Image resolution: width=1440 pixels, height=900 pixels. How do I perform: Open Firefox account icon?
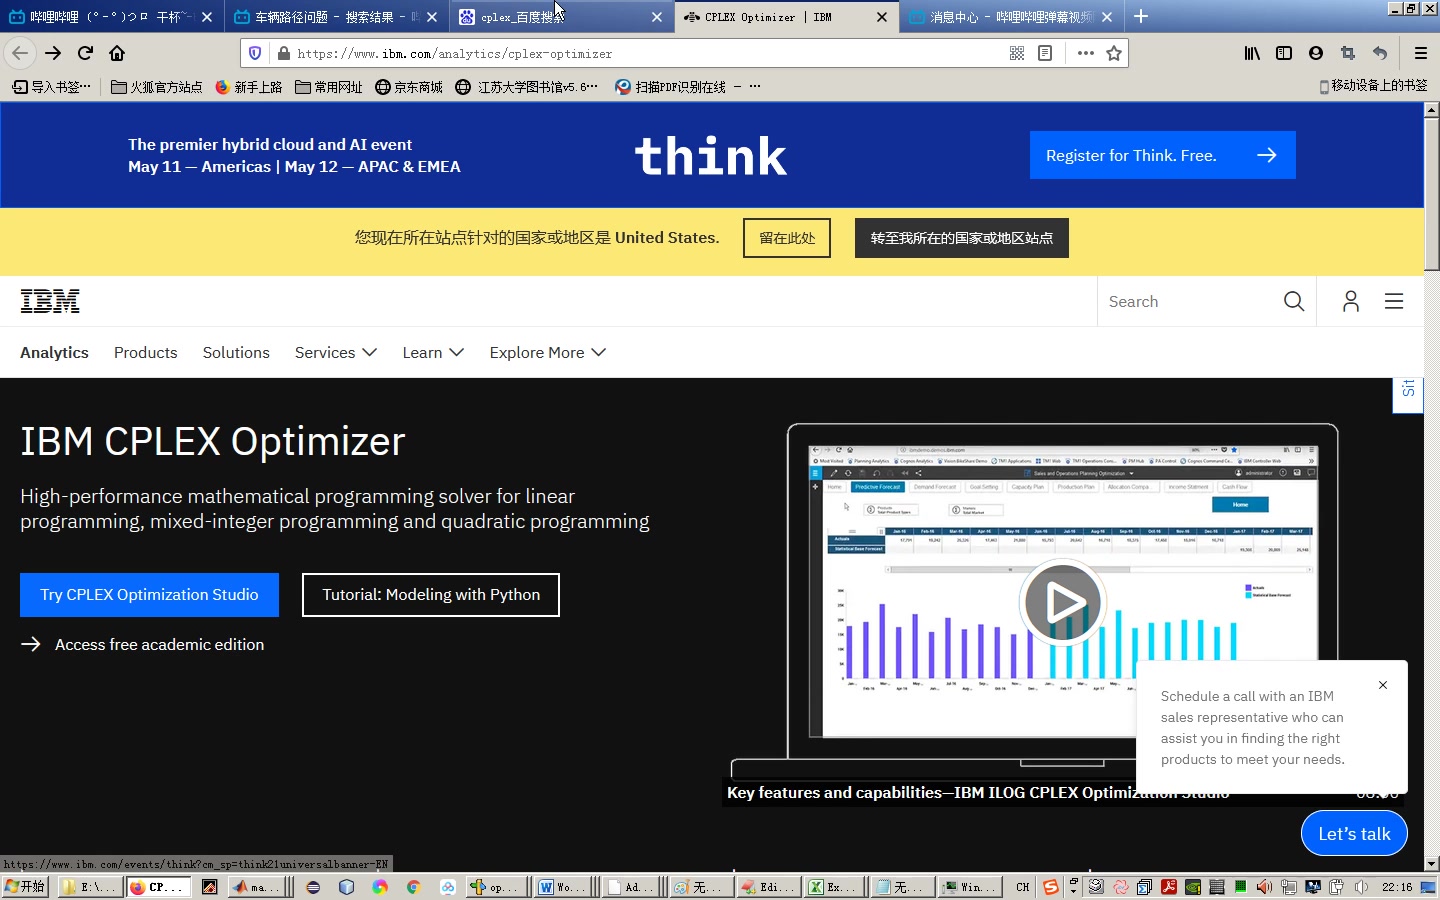[1316, 53]
